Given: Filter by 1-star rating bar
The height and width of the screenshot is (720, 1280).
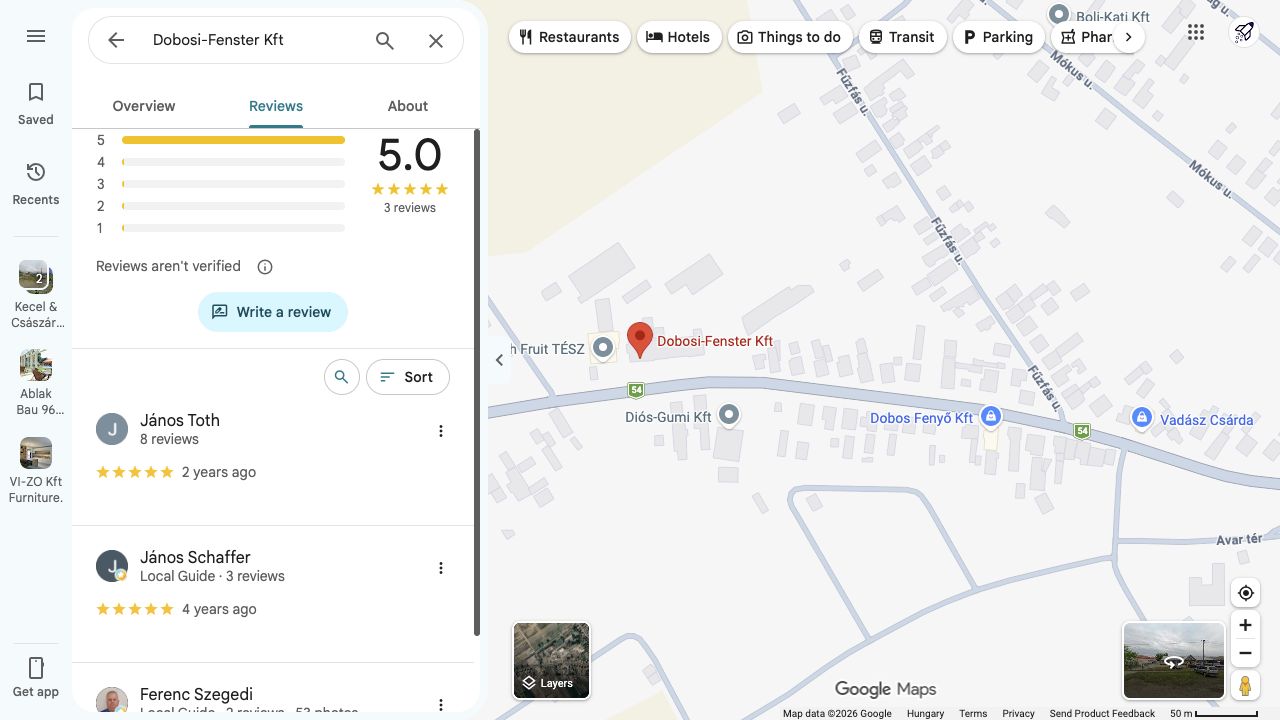Looking at the screenshot, I should 221,228.
